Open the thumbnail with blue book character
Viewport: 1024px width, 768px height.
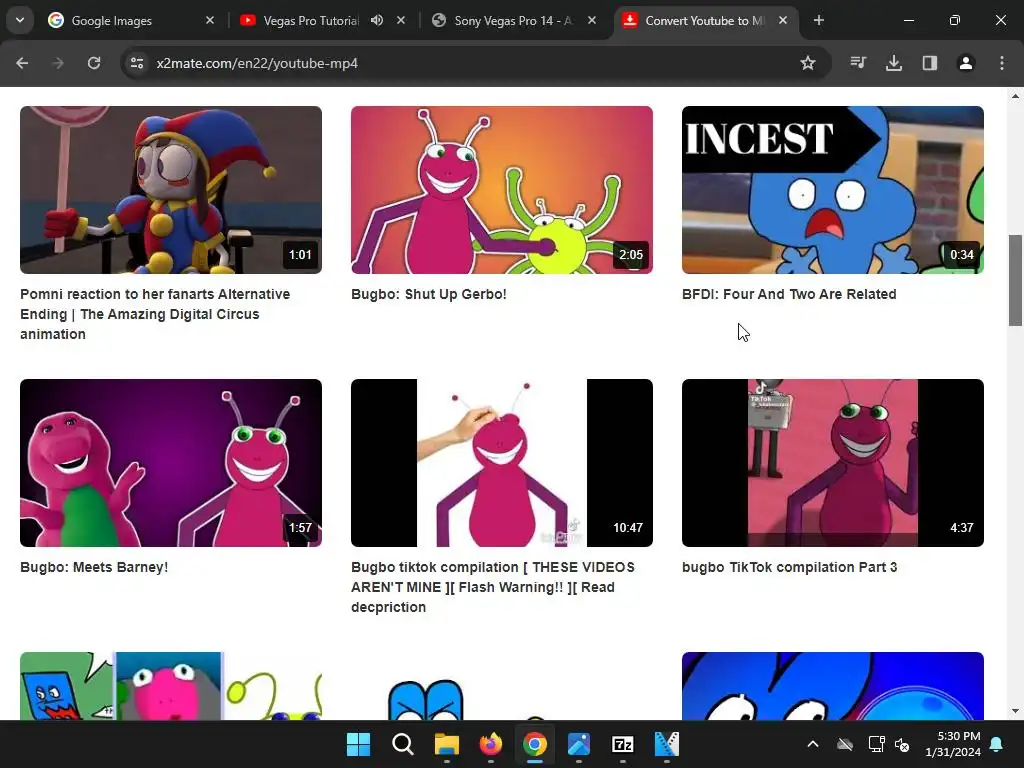tap(502, 686)
